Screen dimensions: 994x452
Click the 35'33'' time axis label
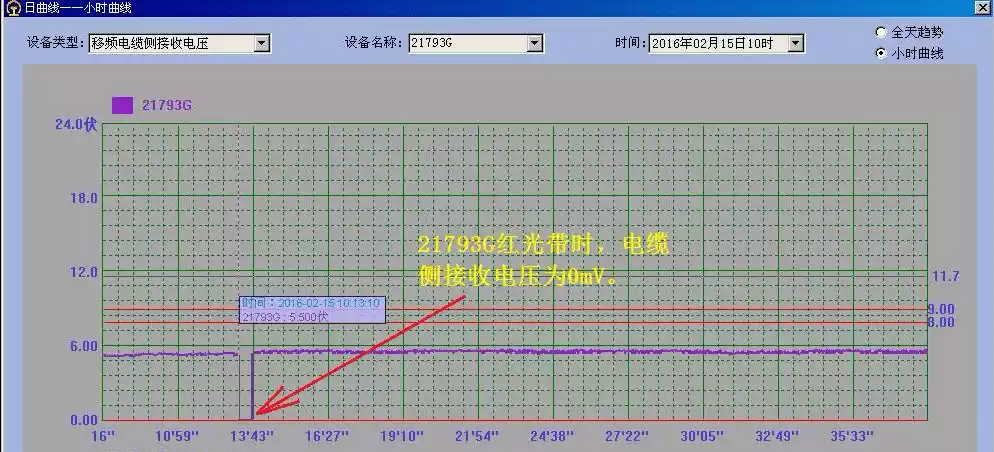(x=852, y=436)
